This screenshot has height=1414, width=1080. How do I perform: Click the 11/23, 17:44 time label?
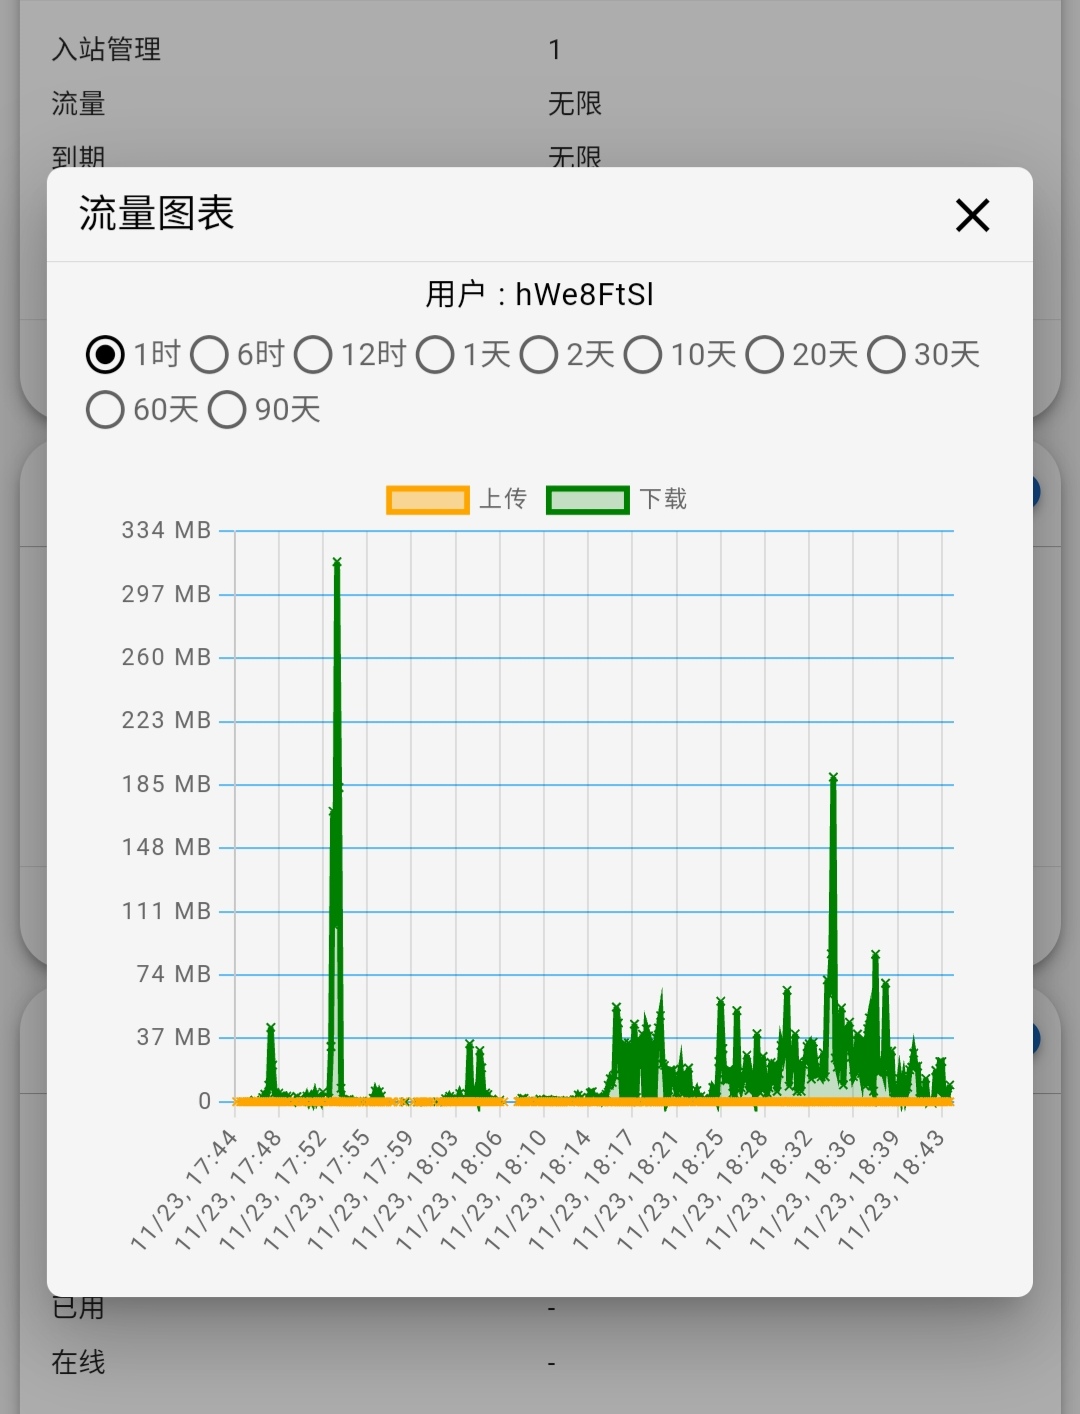coord(185,1190)
